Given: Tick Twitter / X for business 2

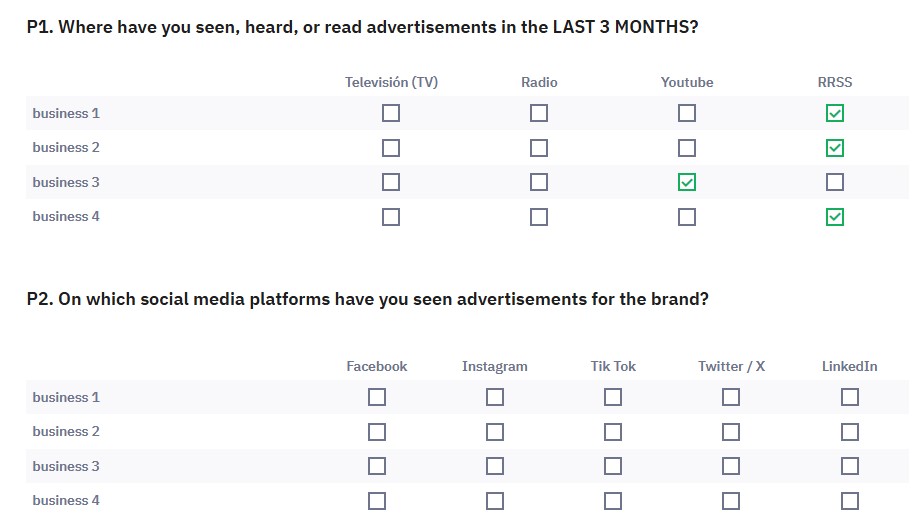Looking at the screenshot, I should tap(731, 432).
